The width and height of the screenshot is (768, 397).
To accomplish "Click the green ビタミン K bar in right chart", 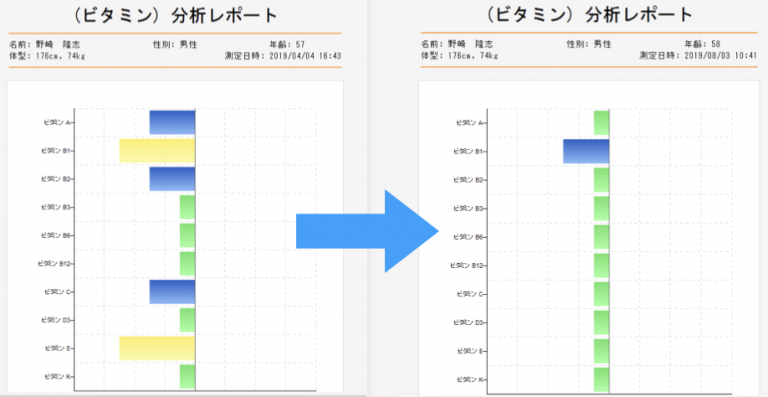I will [x=601, y=379].
